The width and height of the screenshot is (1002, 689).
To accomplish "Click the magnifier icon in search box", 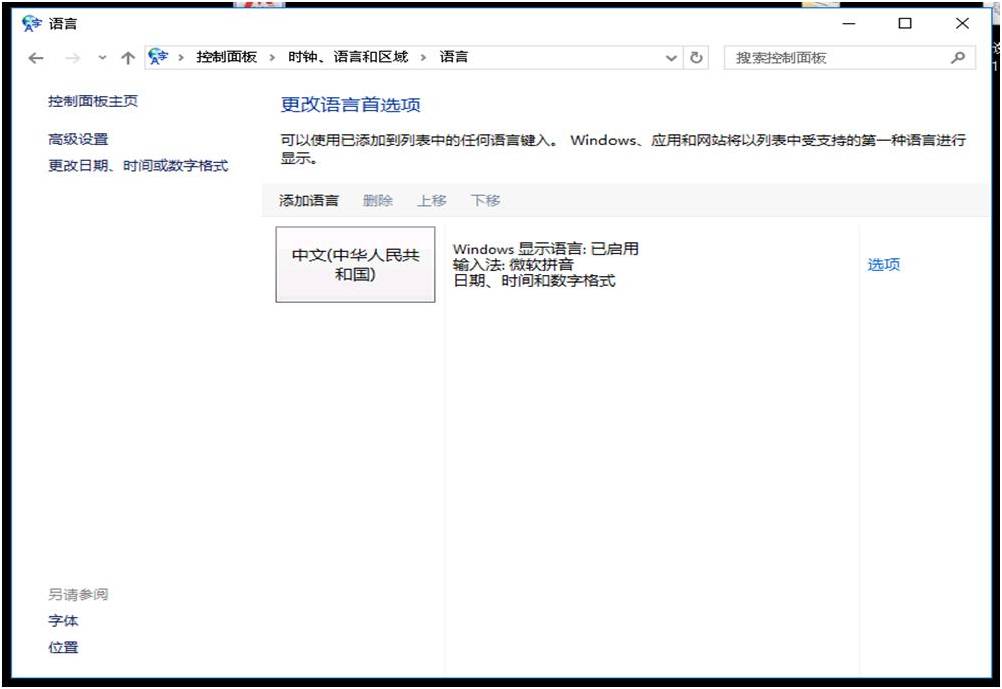I will pos(958,58).
